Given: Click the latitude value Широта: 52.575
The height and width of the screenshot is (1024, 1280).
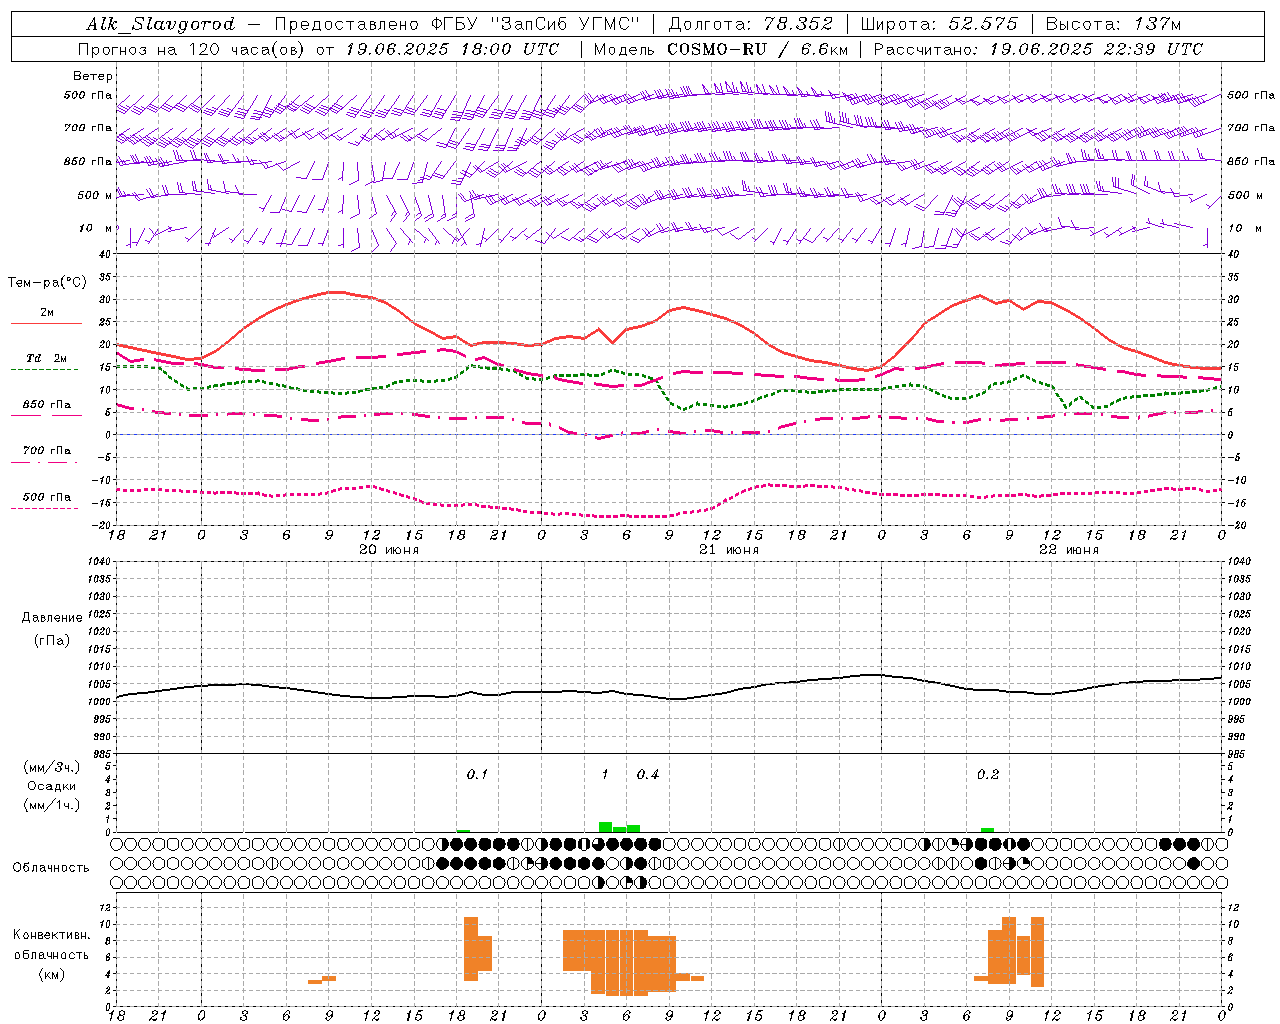Looking at the screenshot, I should [939, 24].
